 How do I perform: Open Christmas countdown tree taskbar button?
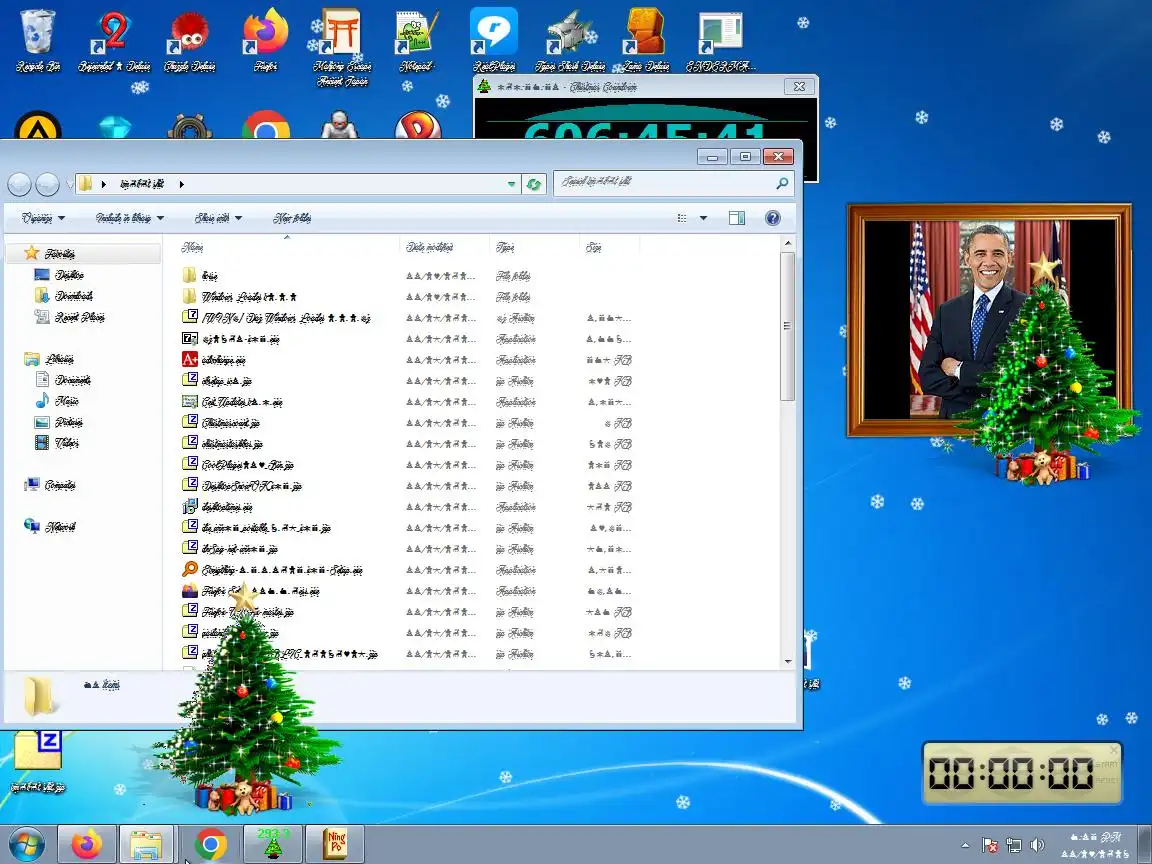273,844
